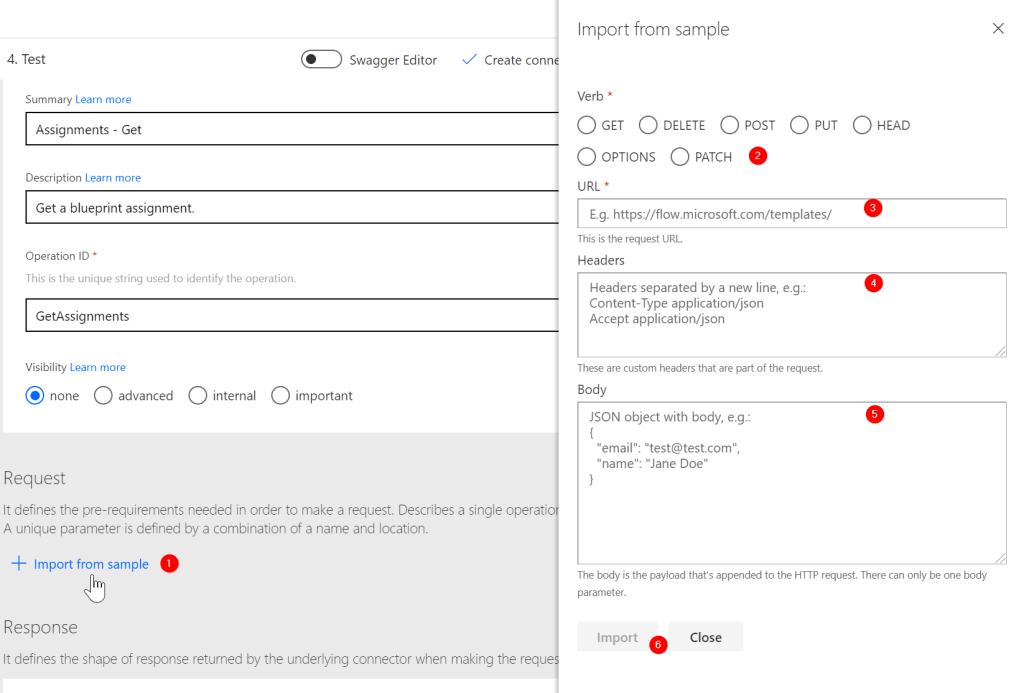Click the checkmark icon next to Create connector
Screen dimensions: 1024x693
469,60
